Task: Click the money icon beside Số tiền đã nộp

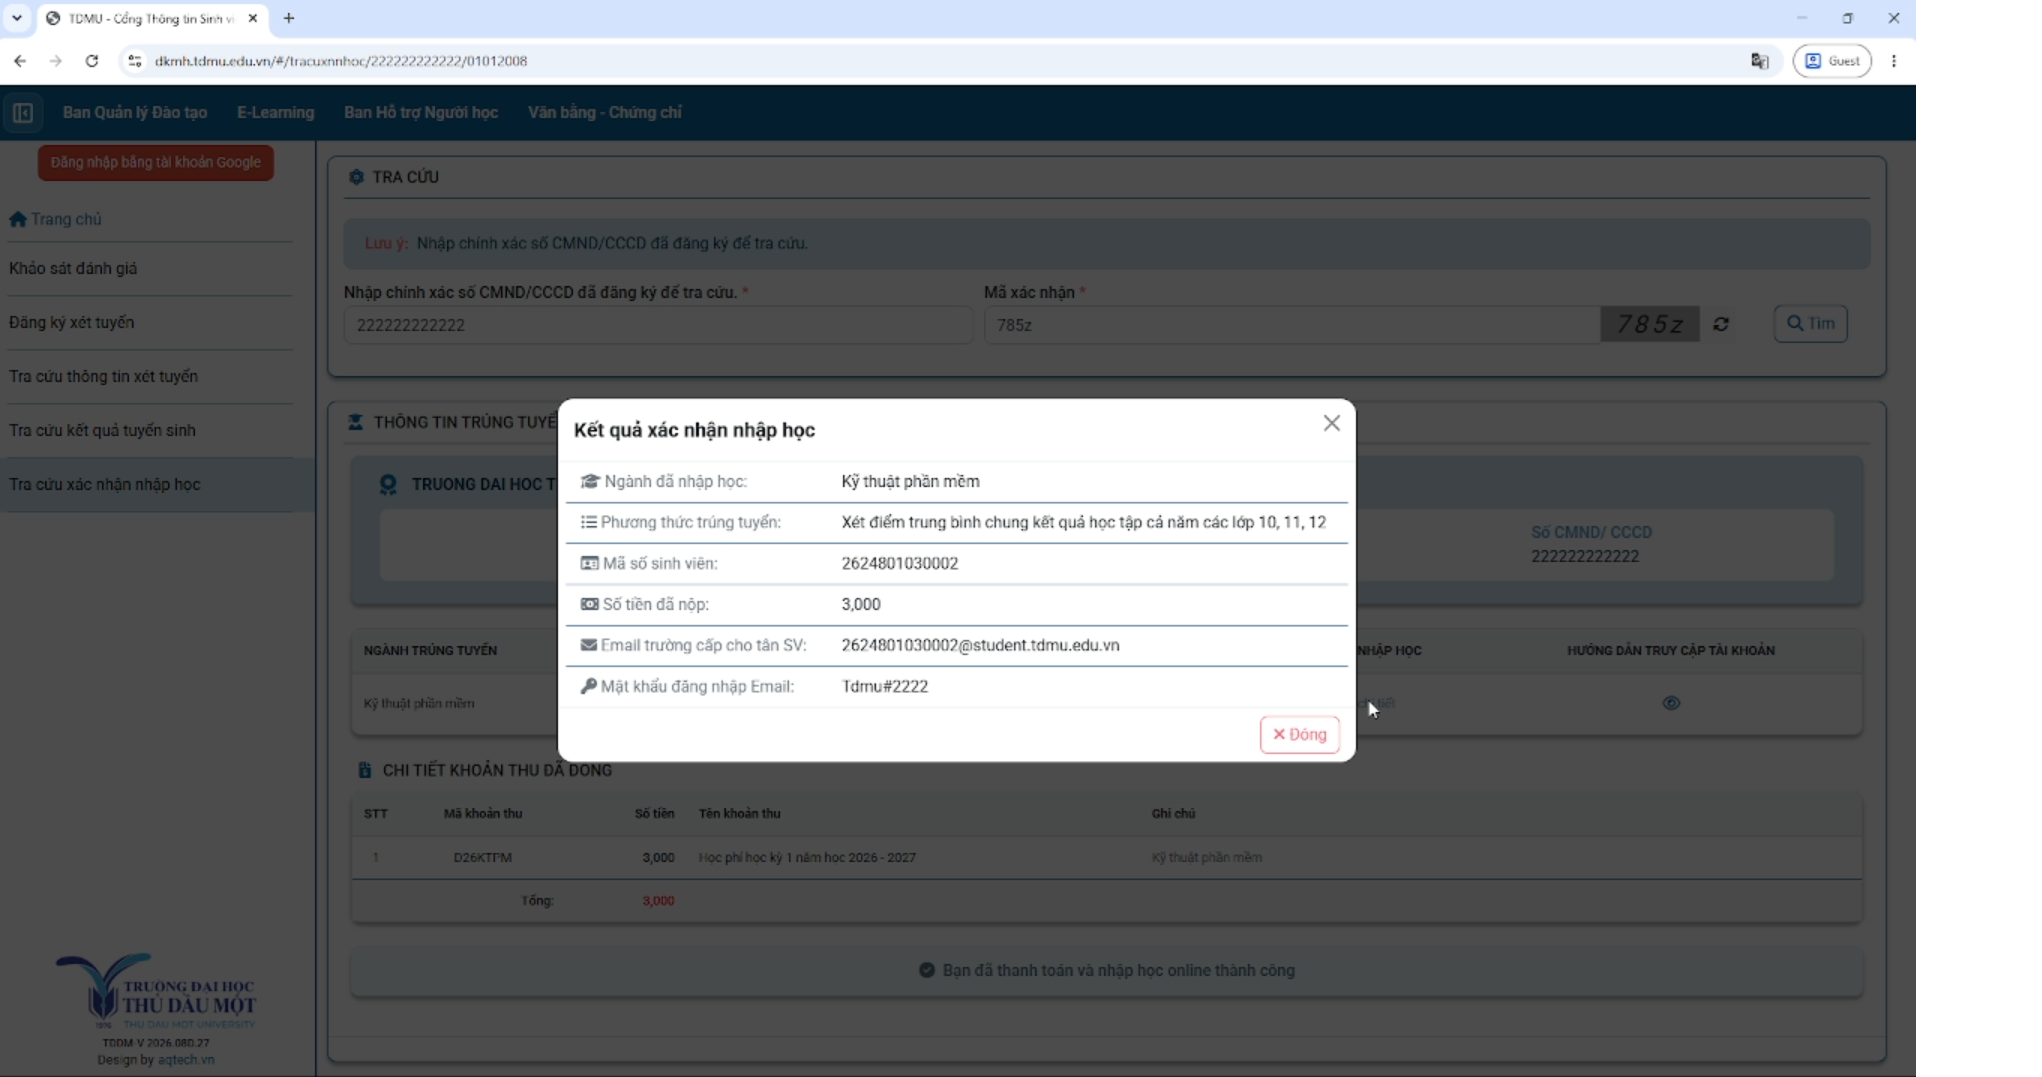Action: tap(589, 604)
